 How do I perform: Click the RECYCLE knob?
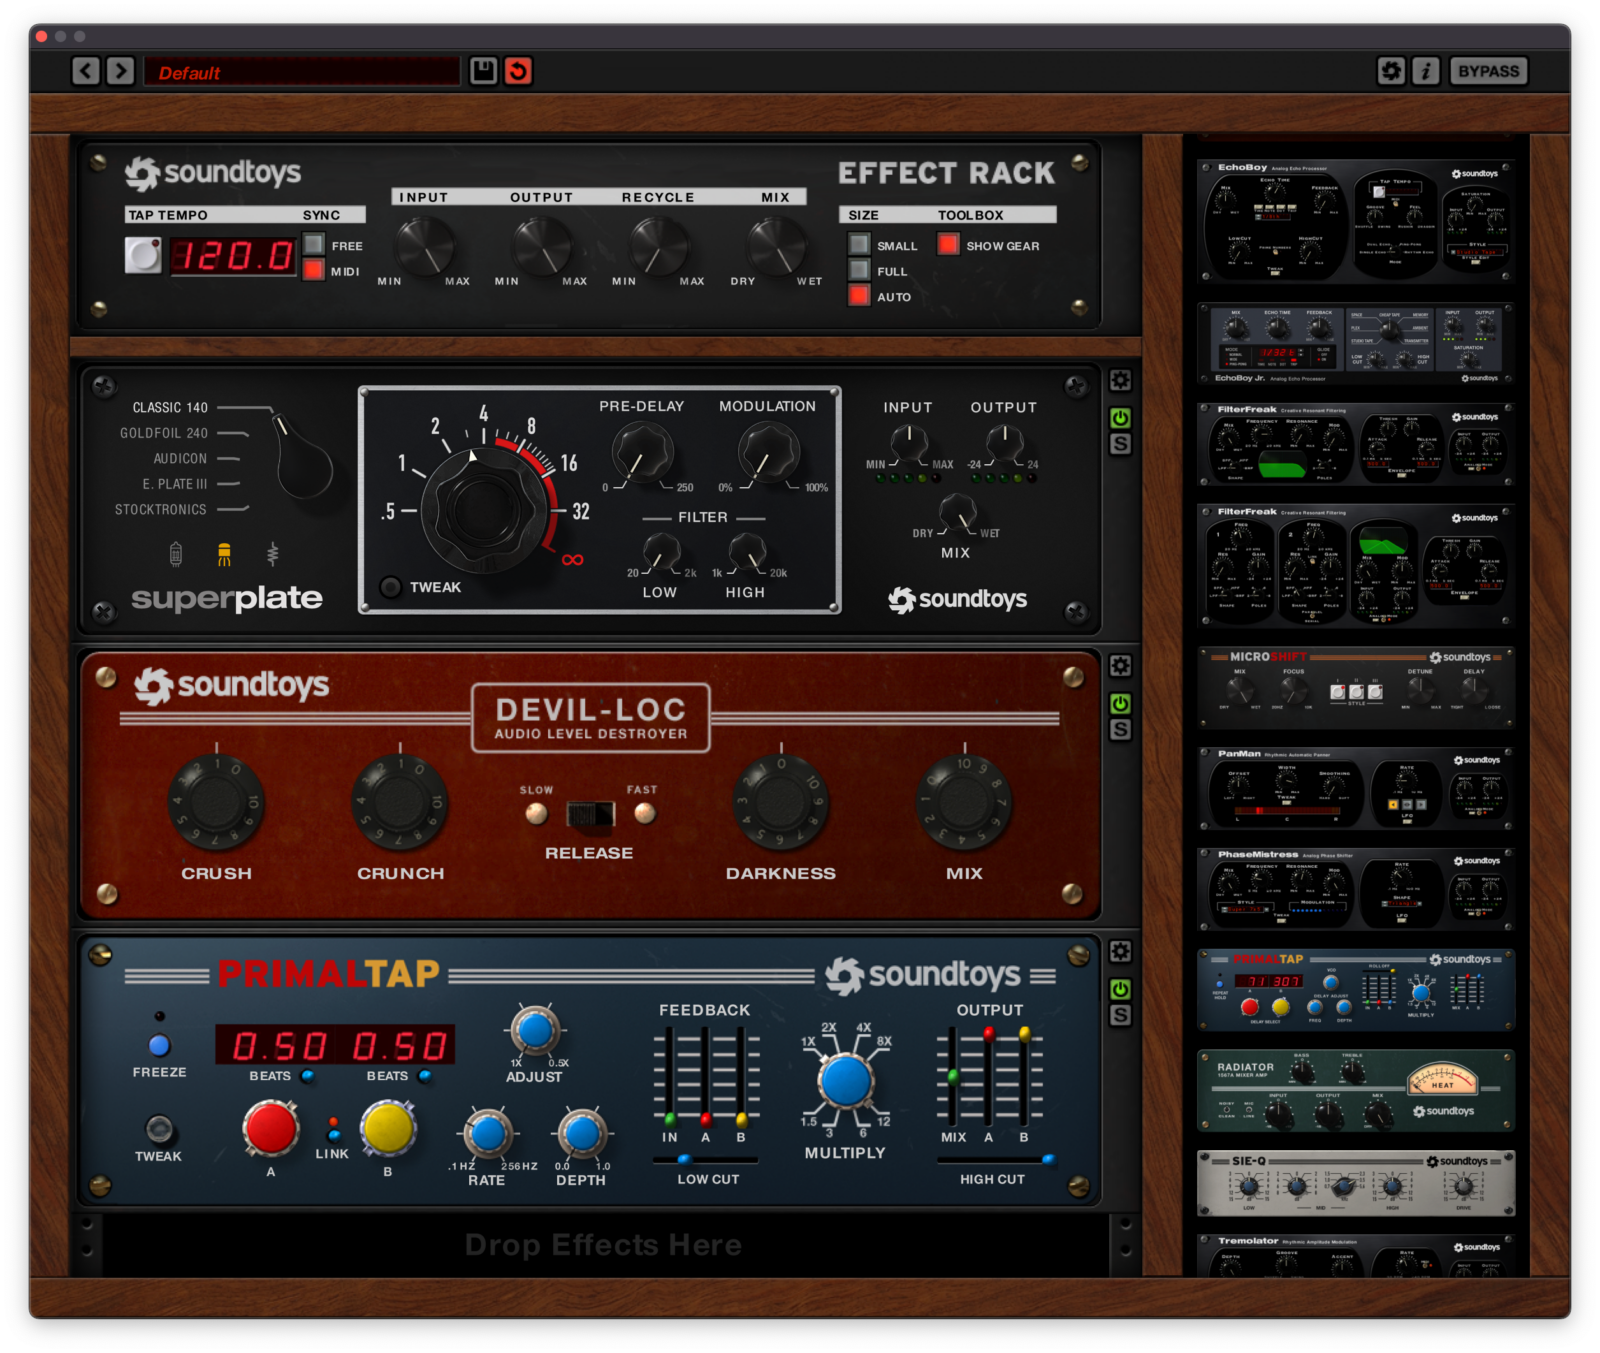659,246
